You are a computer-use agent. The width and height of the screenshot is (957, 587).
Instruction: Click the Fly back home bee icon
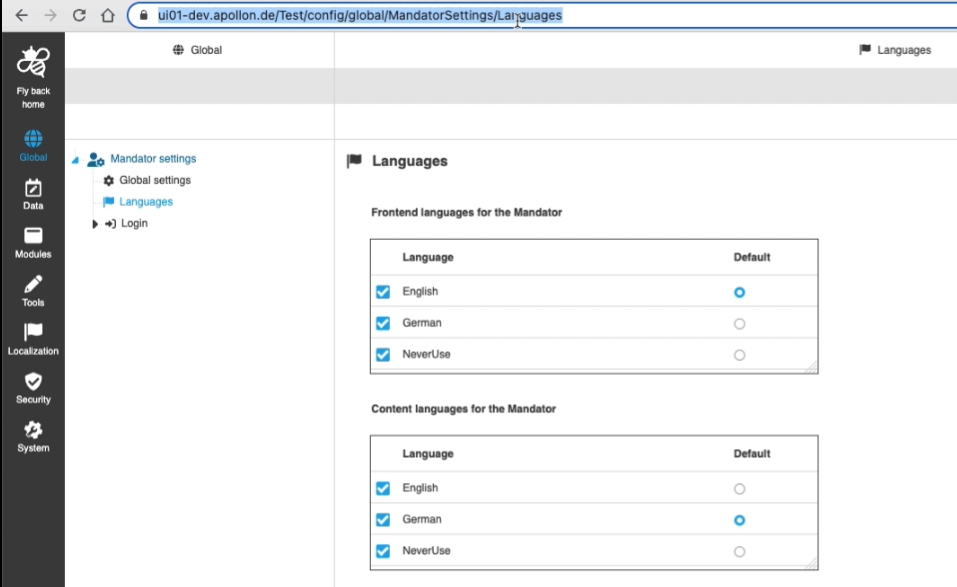[33, 64]
